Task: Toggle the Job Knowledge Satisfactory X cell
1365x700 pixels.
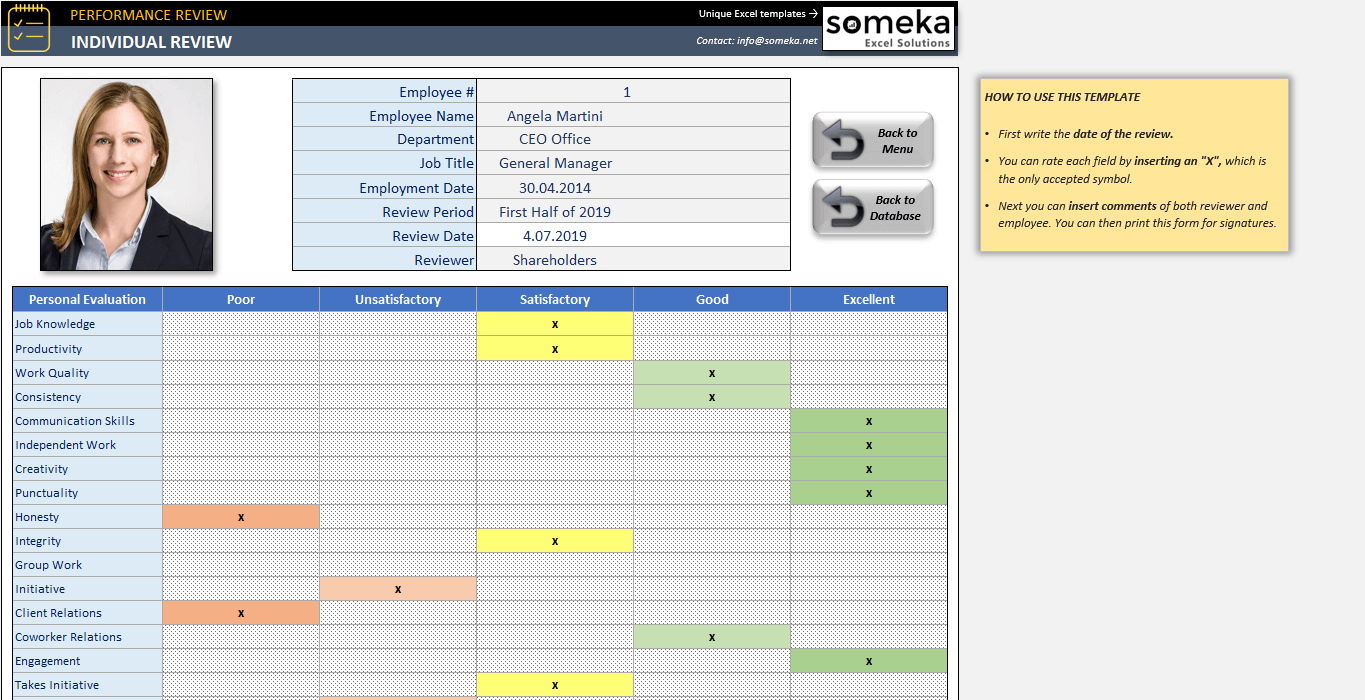Action: pyautogui.click(x=555, y=324)
